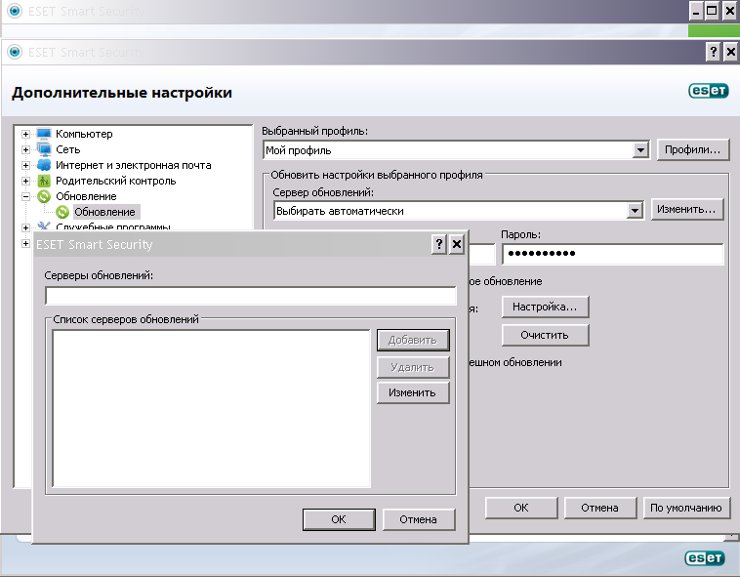Select Родительский контроль tree item
The width and height of the screenshot is (740, 577).
[116, 181]
